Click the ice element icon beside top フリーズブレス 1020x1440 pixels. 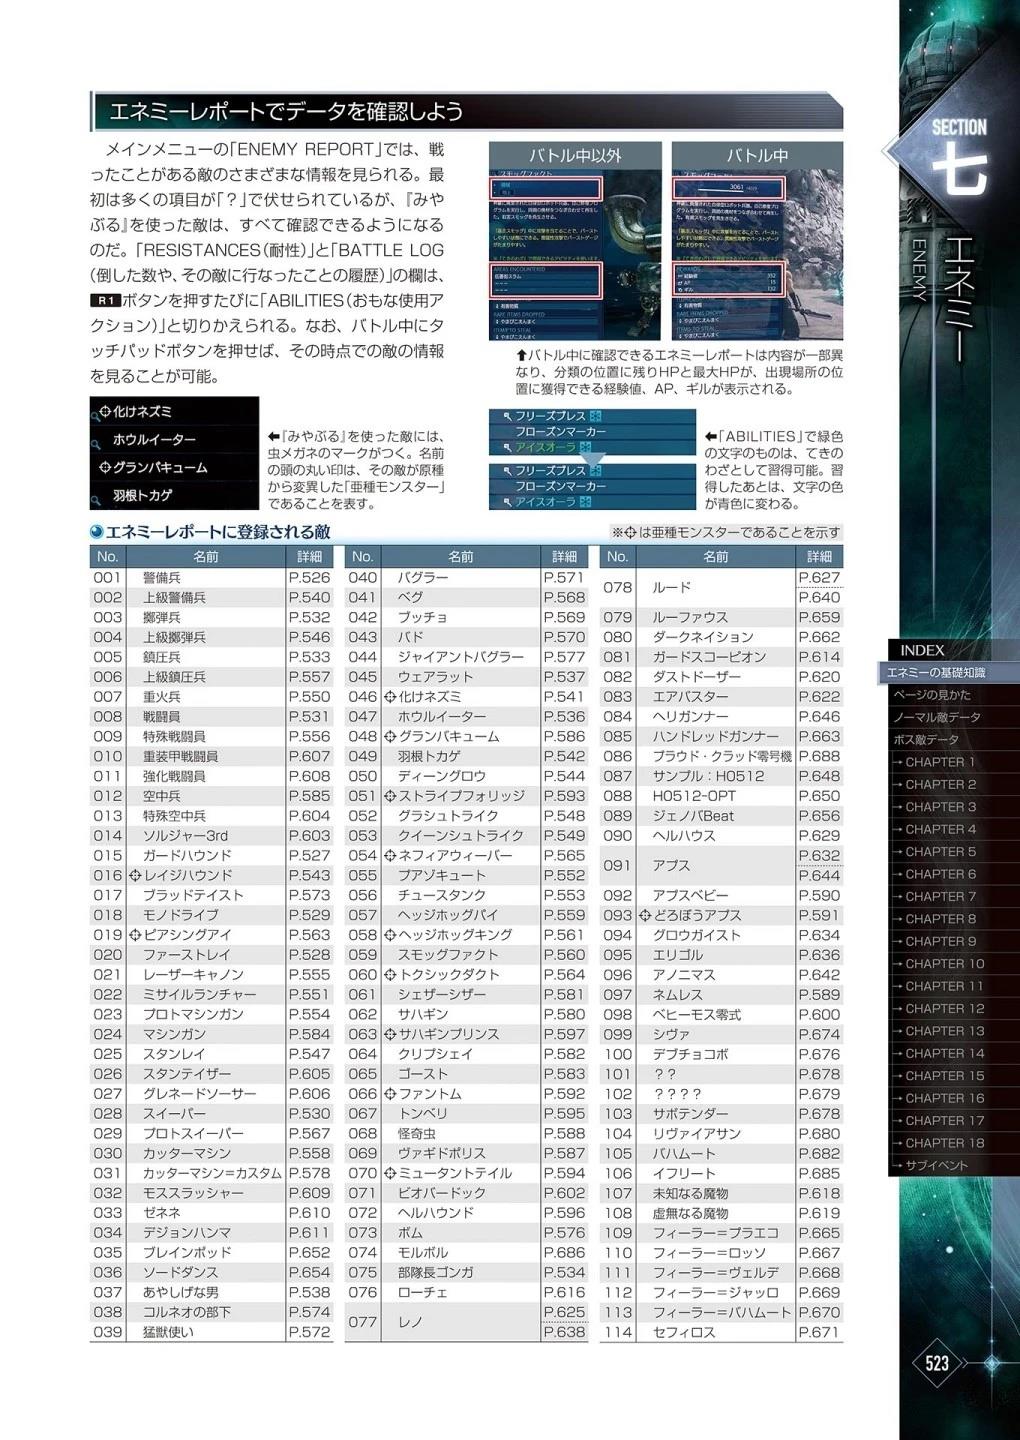(596, 416)
